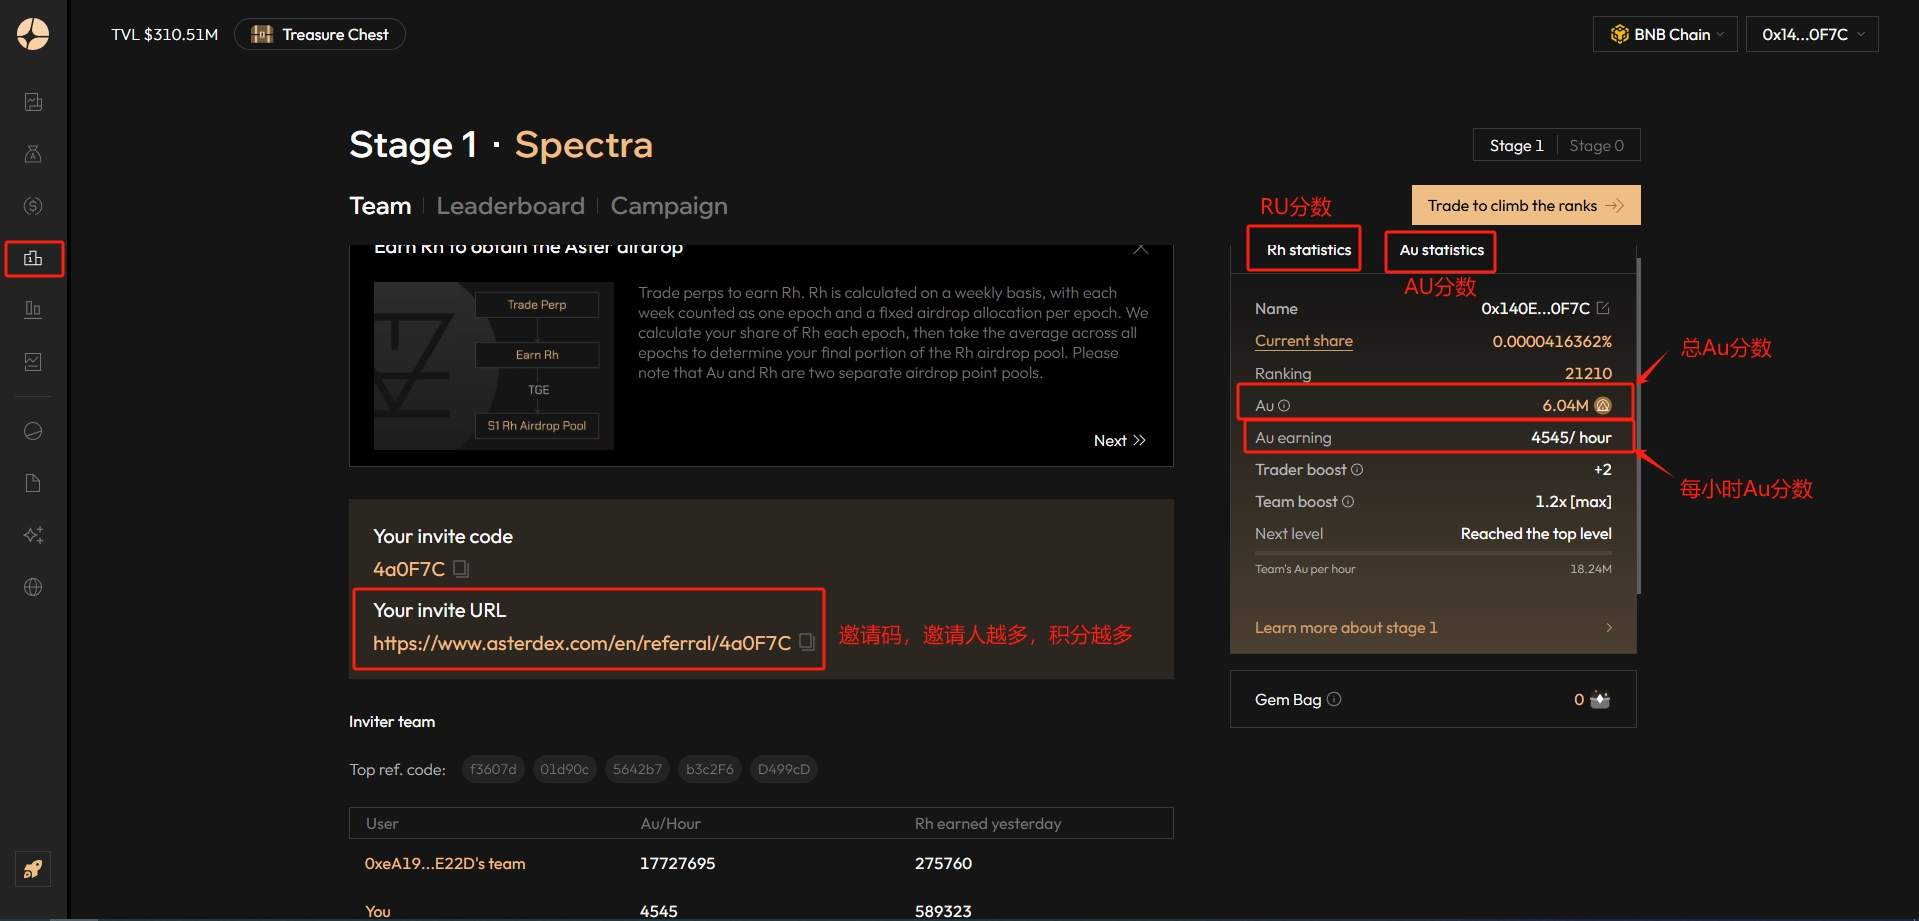Click the rocket icon at the sidebar bottom
Viewport: 1919px width, 921px height.
click(x=33, y=869)
